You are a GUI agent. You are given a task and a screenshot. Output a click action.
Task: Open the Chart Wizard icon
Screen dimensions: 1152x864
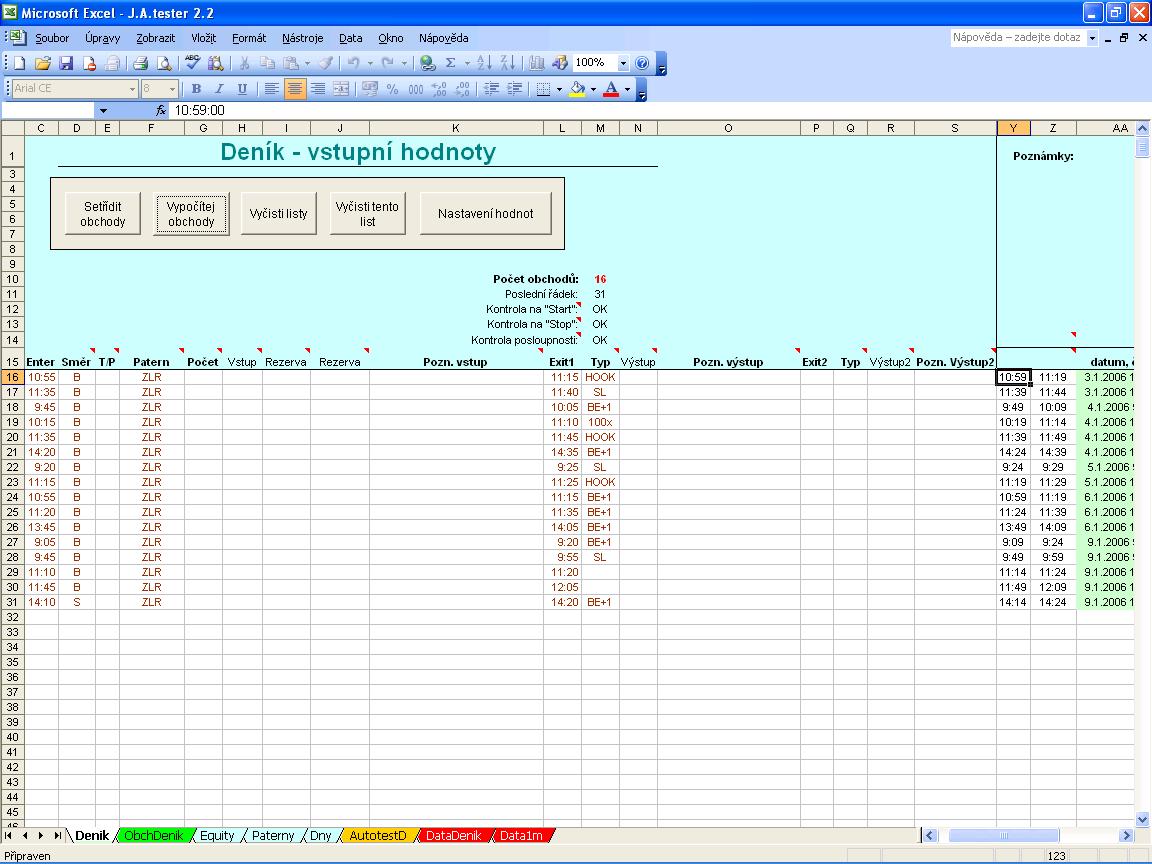coord(537,63)
